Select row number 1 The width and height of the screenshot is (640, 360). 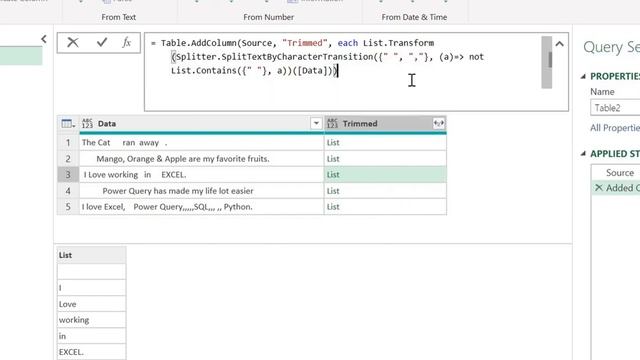coord(68,142)
